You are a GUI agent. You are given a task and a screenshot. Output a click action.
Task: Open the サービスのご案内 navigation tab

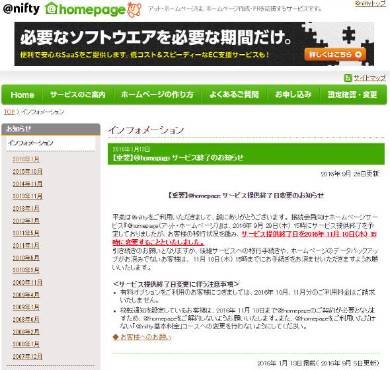pos(78,95)
